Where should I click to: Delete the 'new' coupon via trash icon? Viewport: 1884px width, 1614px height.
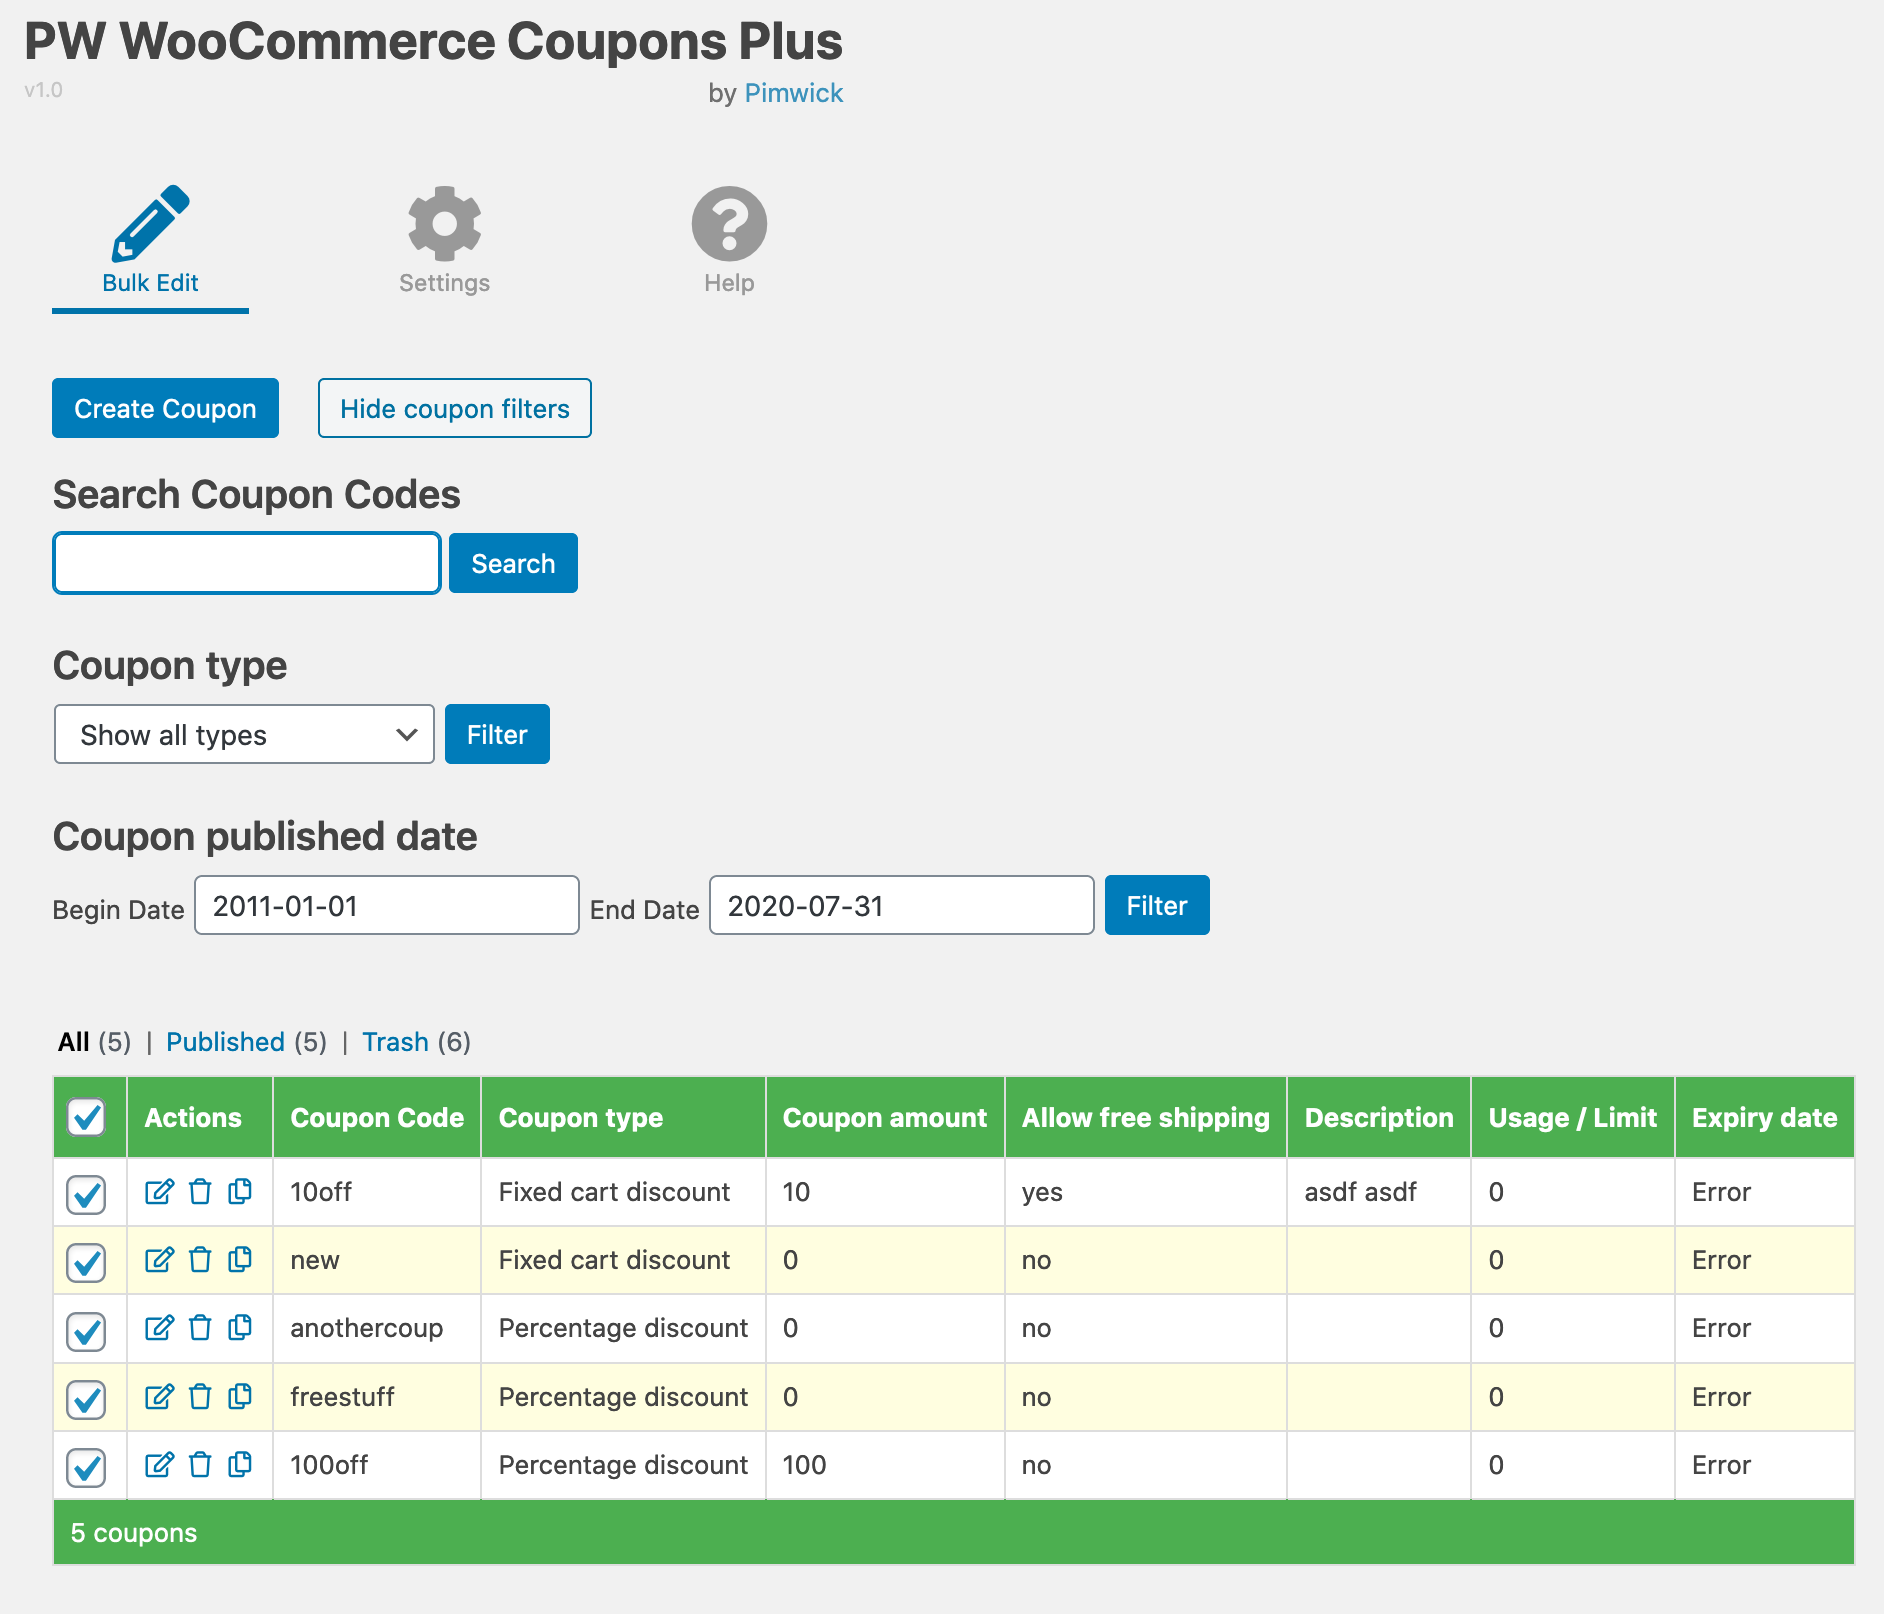tap(200, 1260)
